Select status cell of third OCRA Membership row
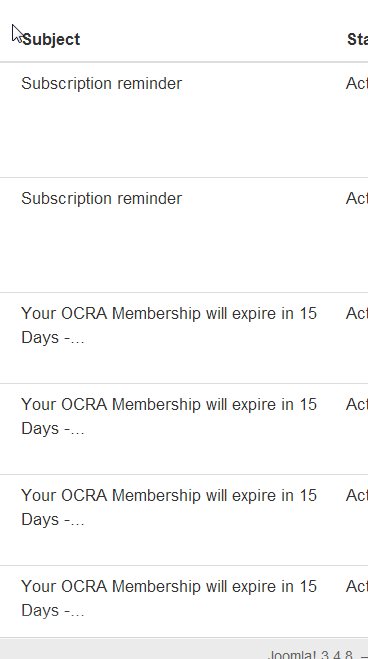The height and width of the screenshot is (659, 368). click(357, 496)
